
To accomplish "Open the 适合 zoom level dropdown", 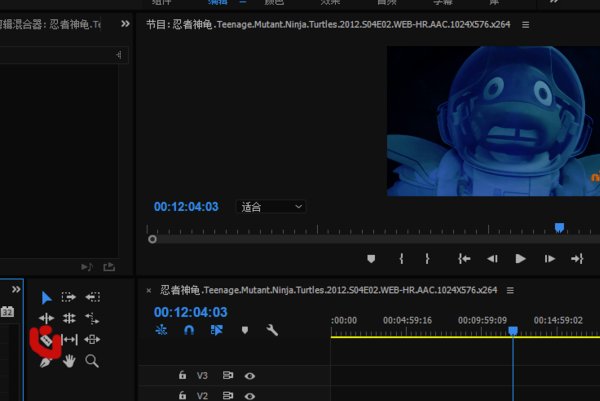I will coord(271,207).
